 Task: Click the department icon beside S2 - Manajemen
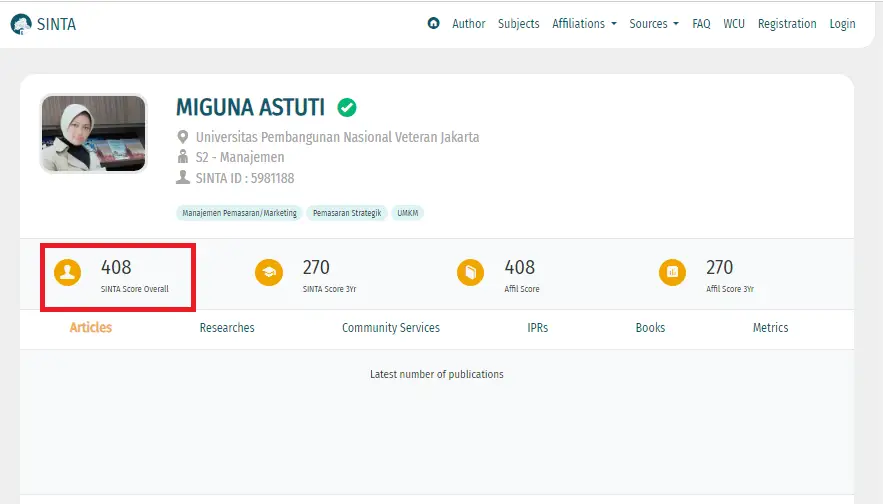pyautogui.click(x=182, y=157)
